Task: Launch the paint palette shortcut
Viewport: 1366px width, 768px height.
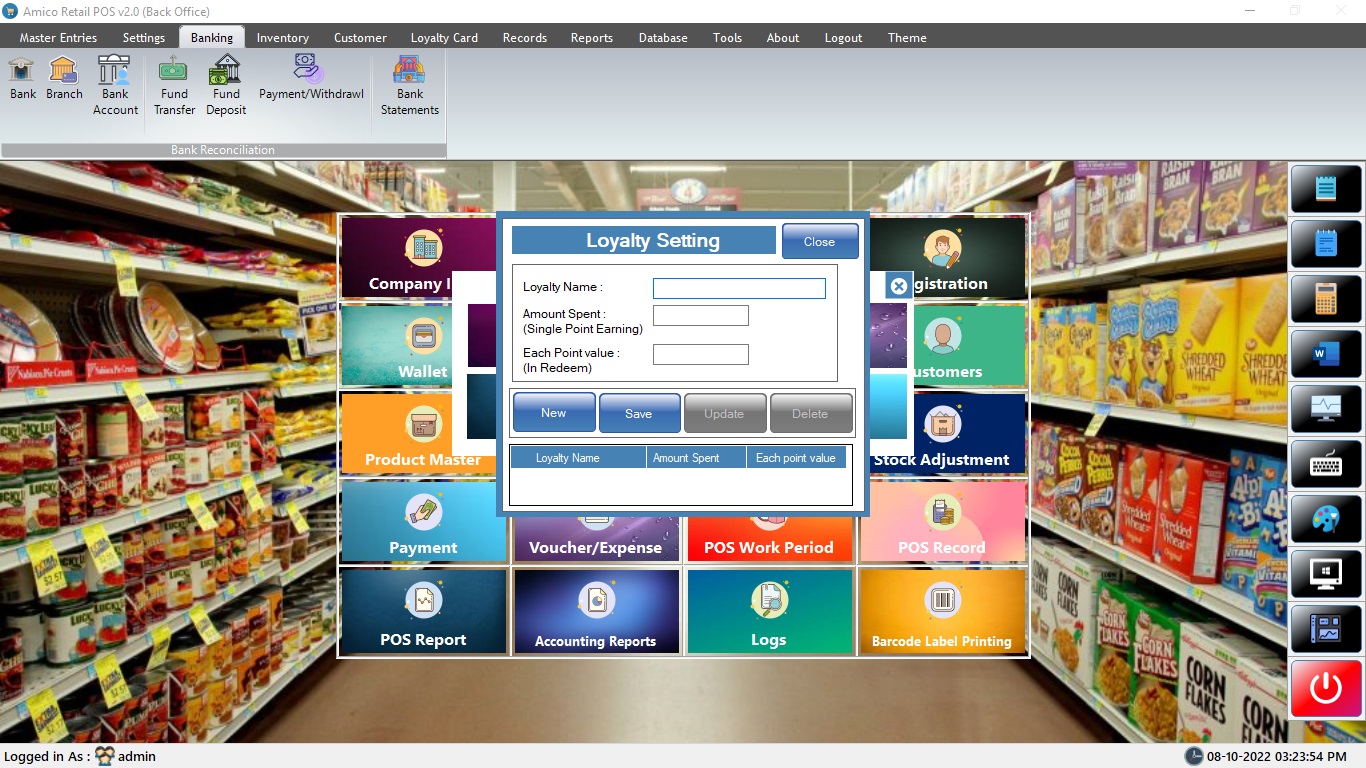Action: [1326, 519]
